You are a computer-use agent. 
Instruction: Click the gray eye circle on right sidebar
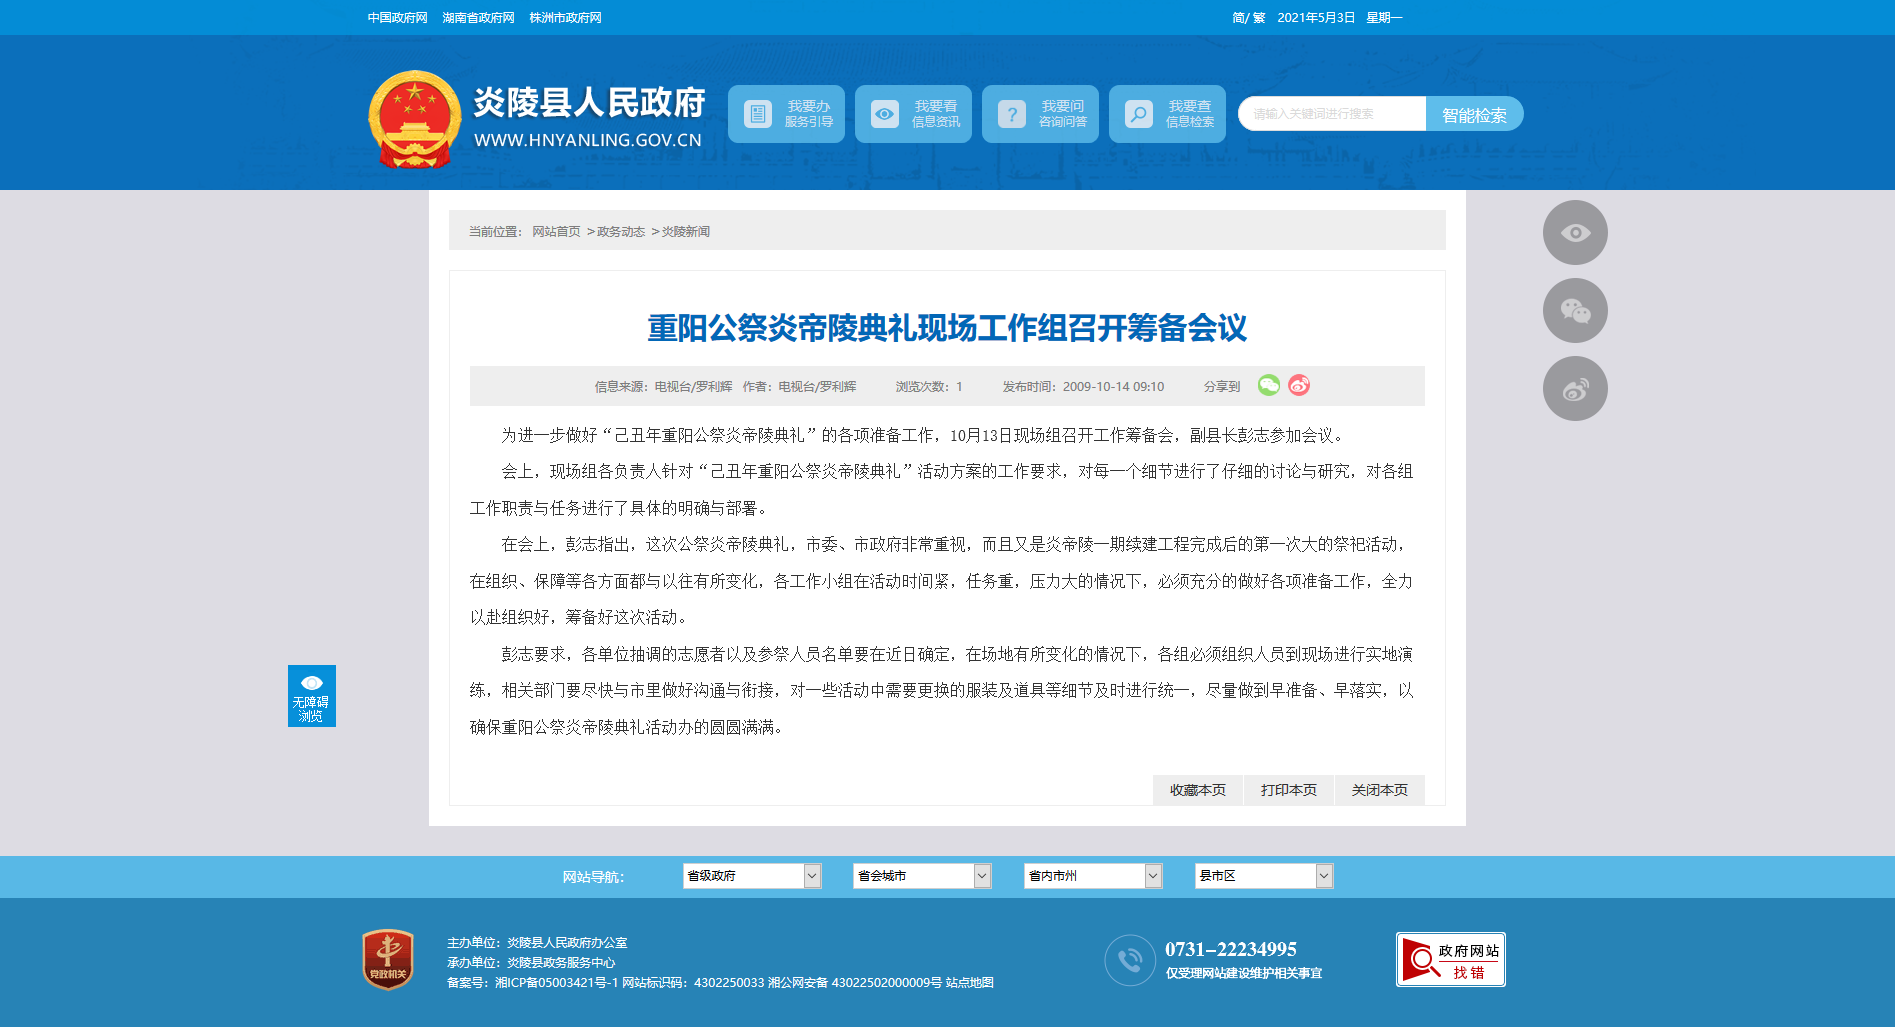[1575, 233]
